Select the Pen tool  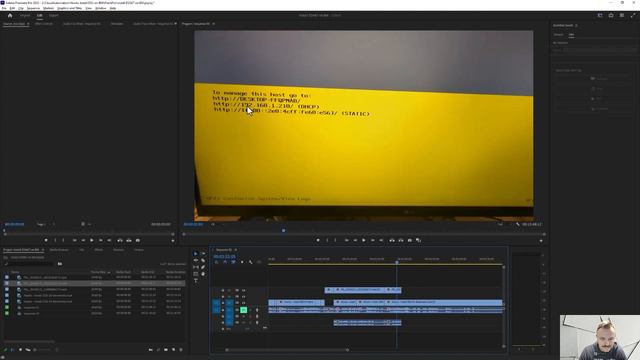pos(203,267)
